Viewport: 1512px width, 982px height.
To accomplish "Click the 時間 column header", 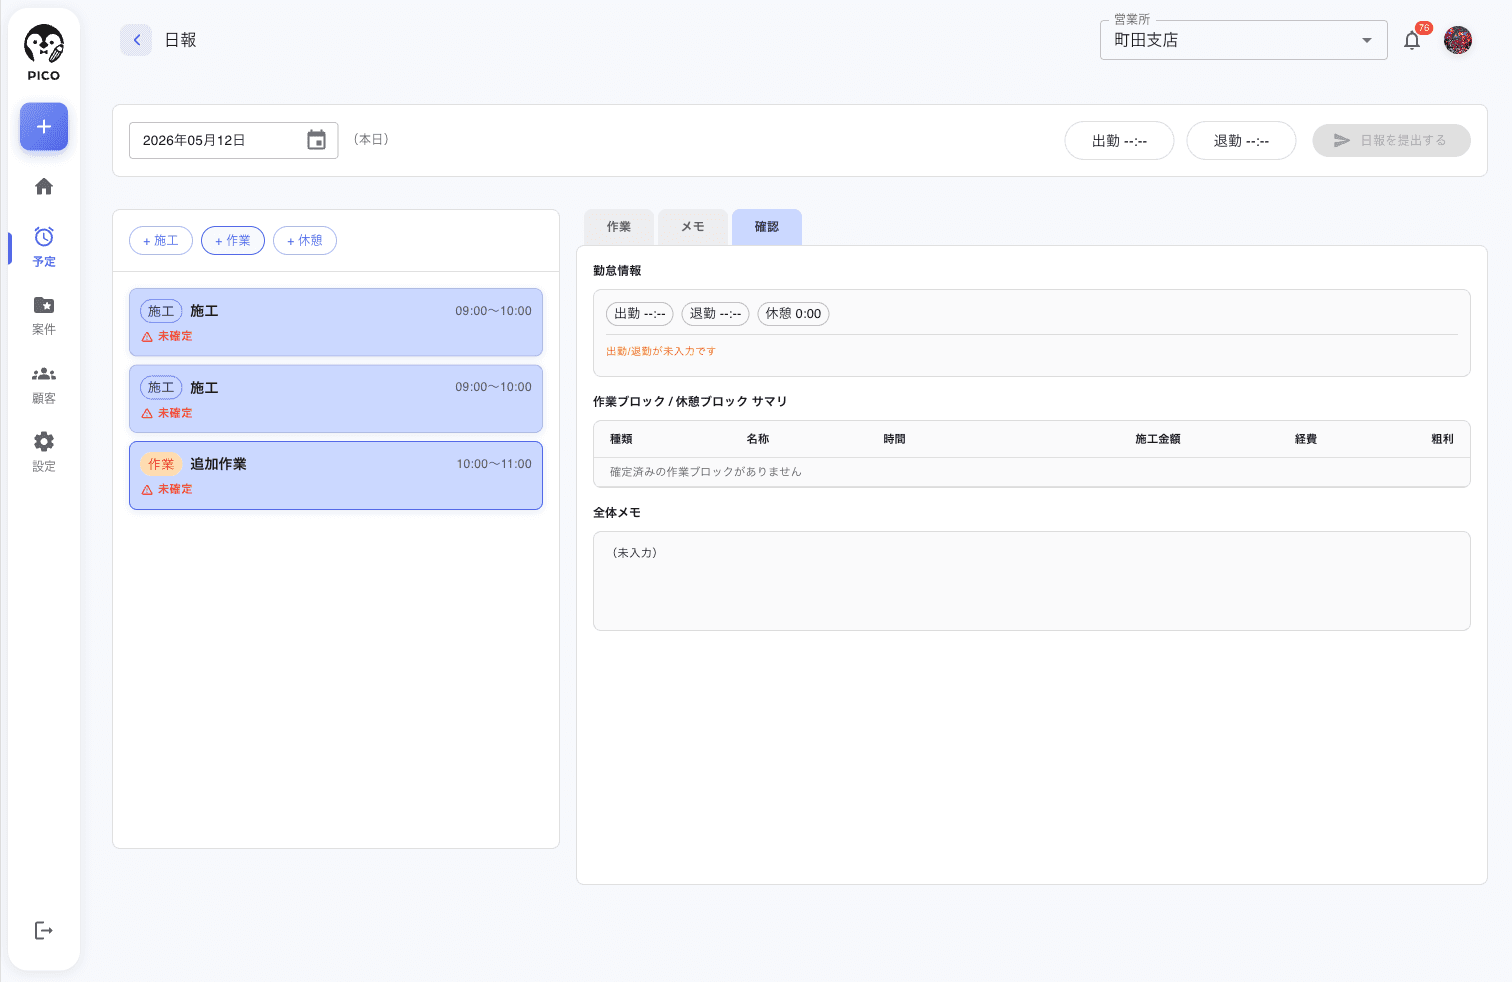I will pyautogui.click(x=895, y=439).
